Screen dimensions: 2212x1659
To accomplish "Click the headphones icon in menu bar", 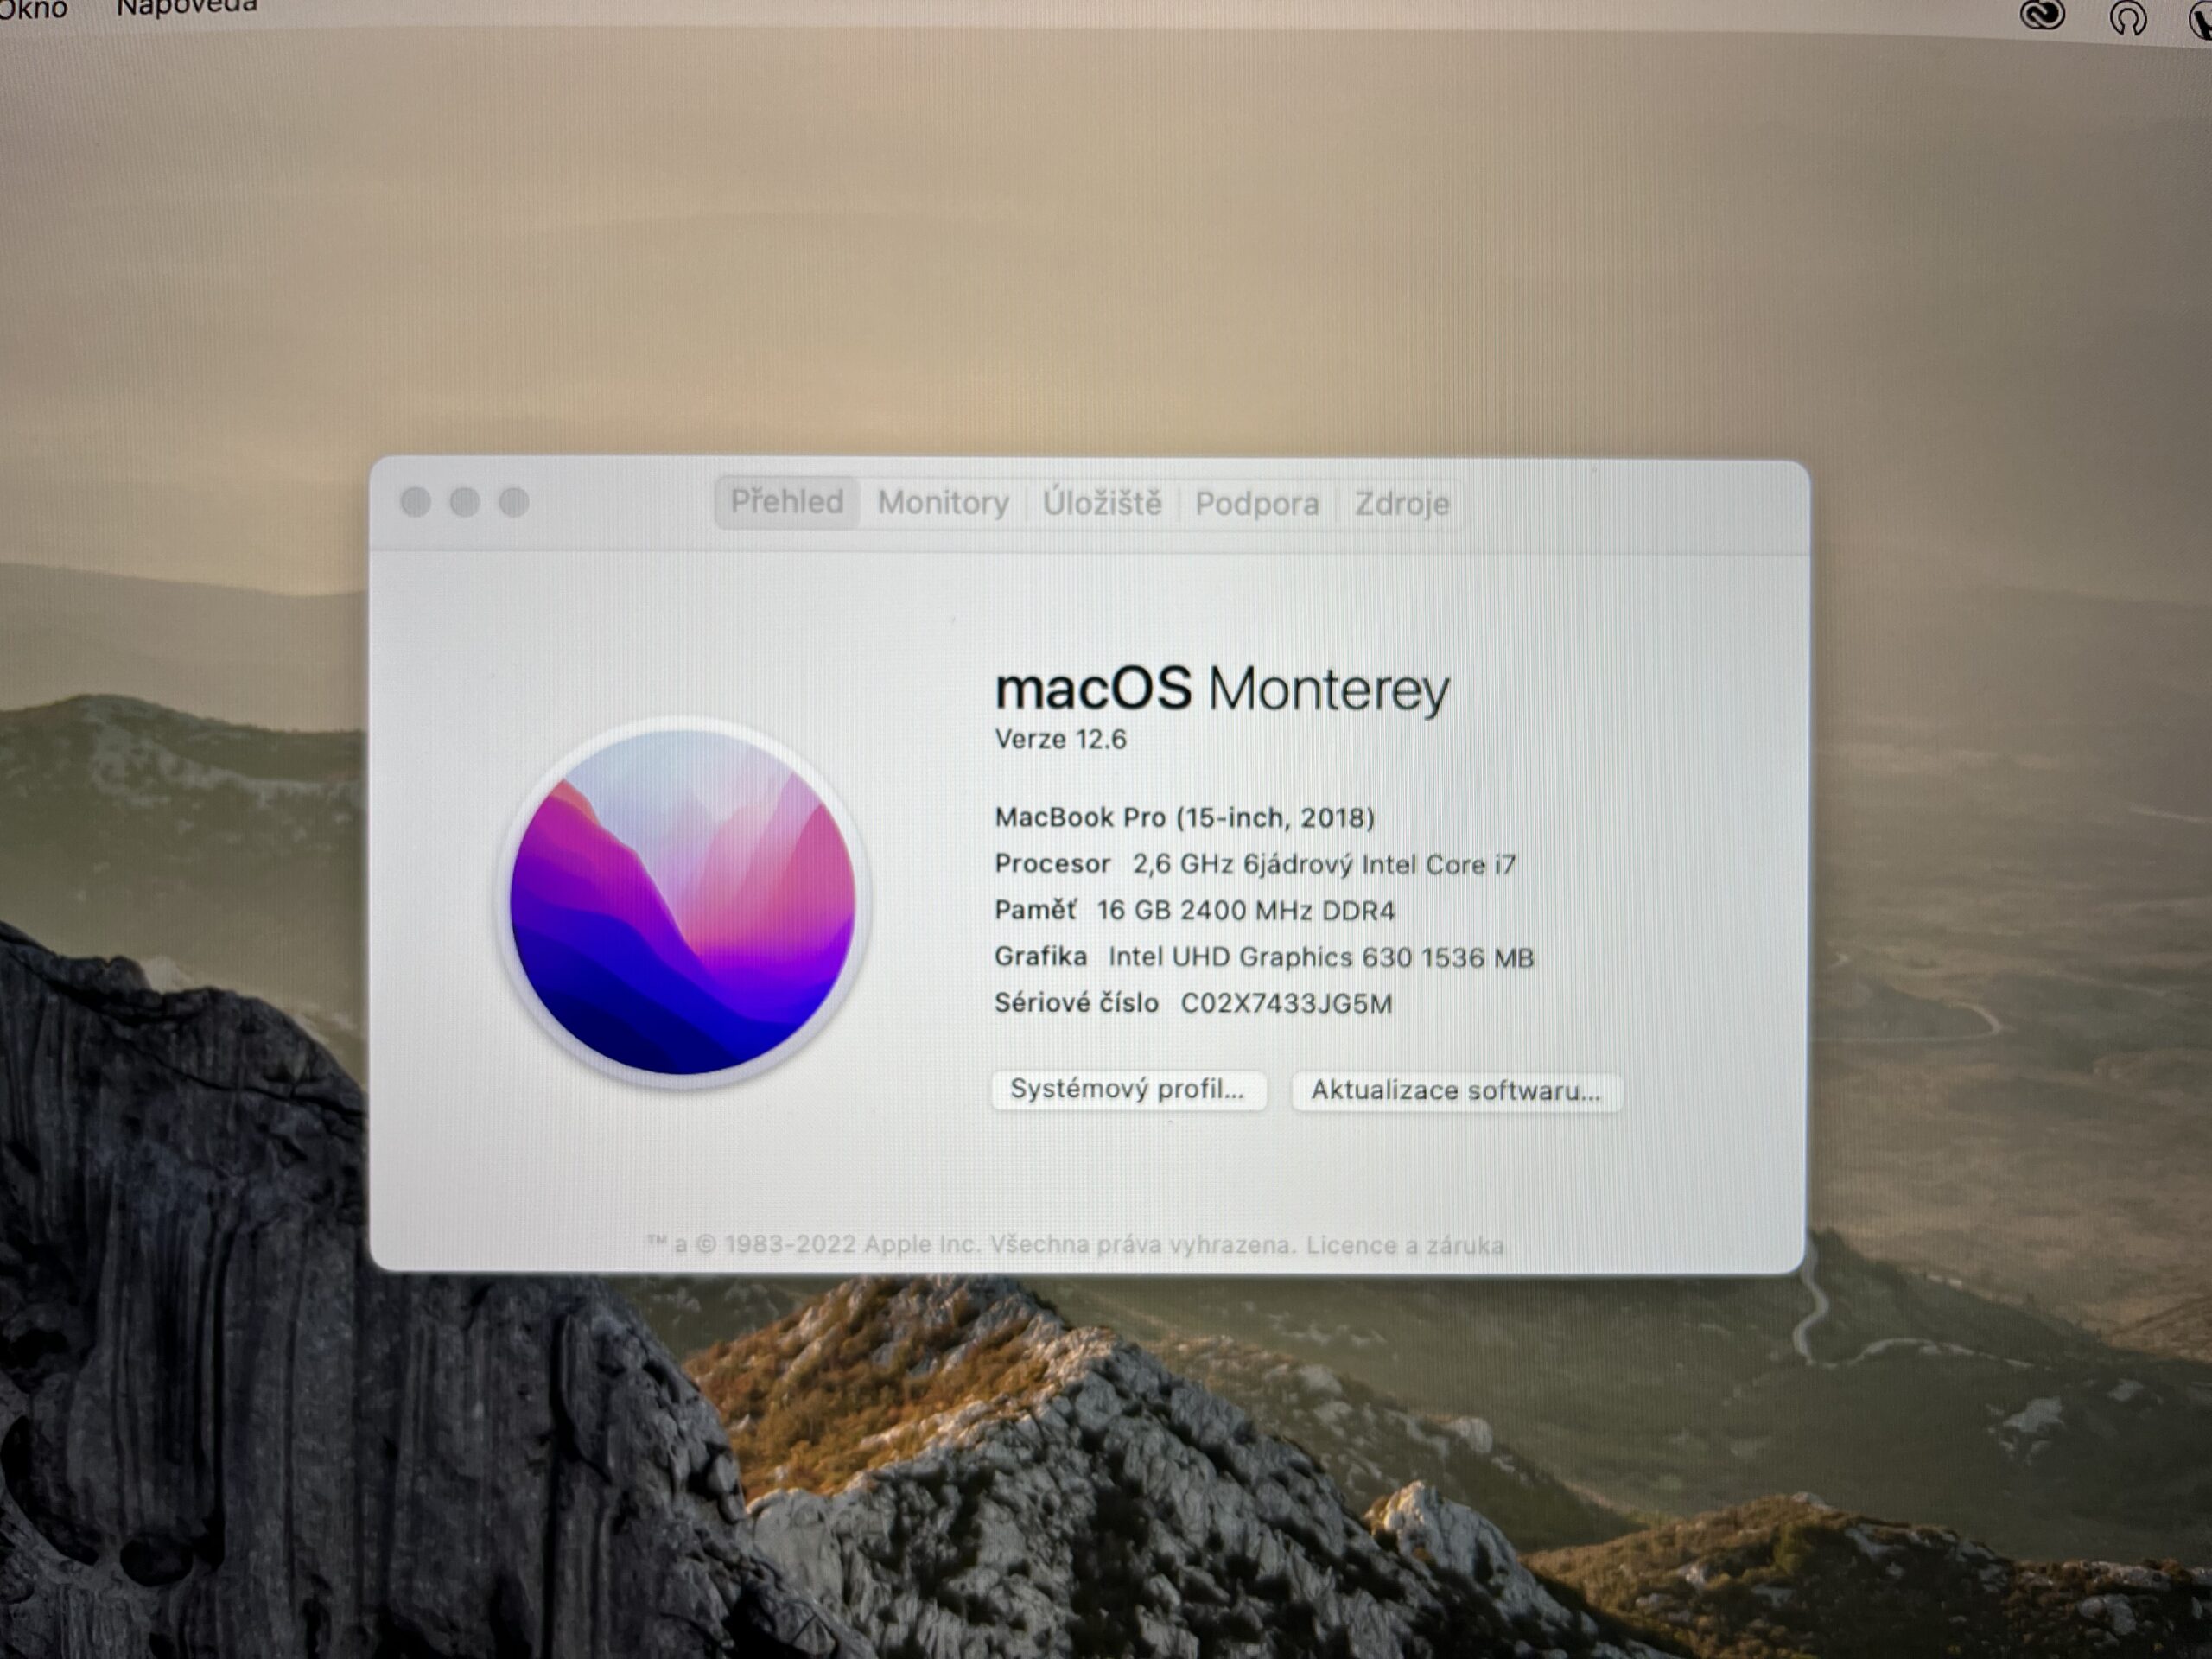I will (2128, 17).
